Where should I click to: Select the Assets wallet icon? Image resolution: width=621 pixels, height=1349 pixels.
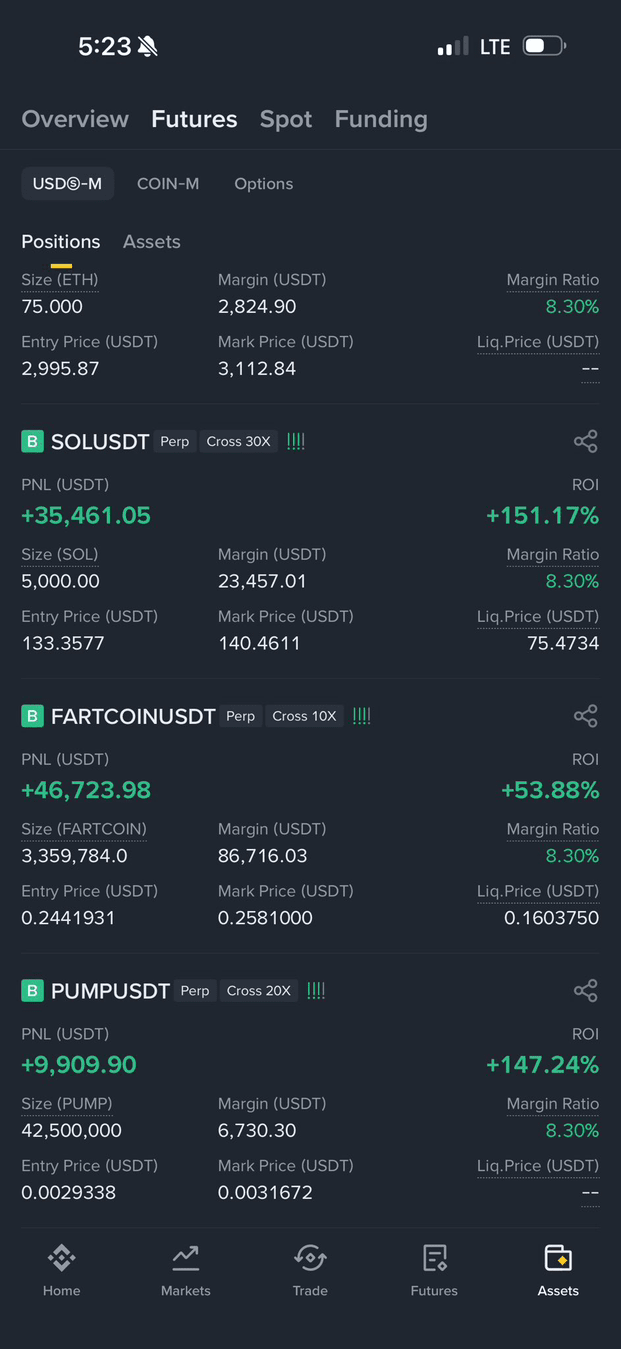tap(558, 1258)
